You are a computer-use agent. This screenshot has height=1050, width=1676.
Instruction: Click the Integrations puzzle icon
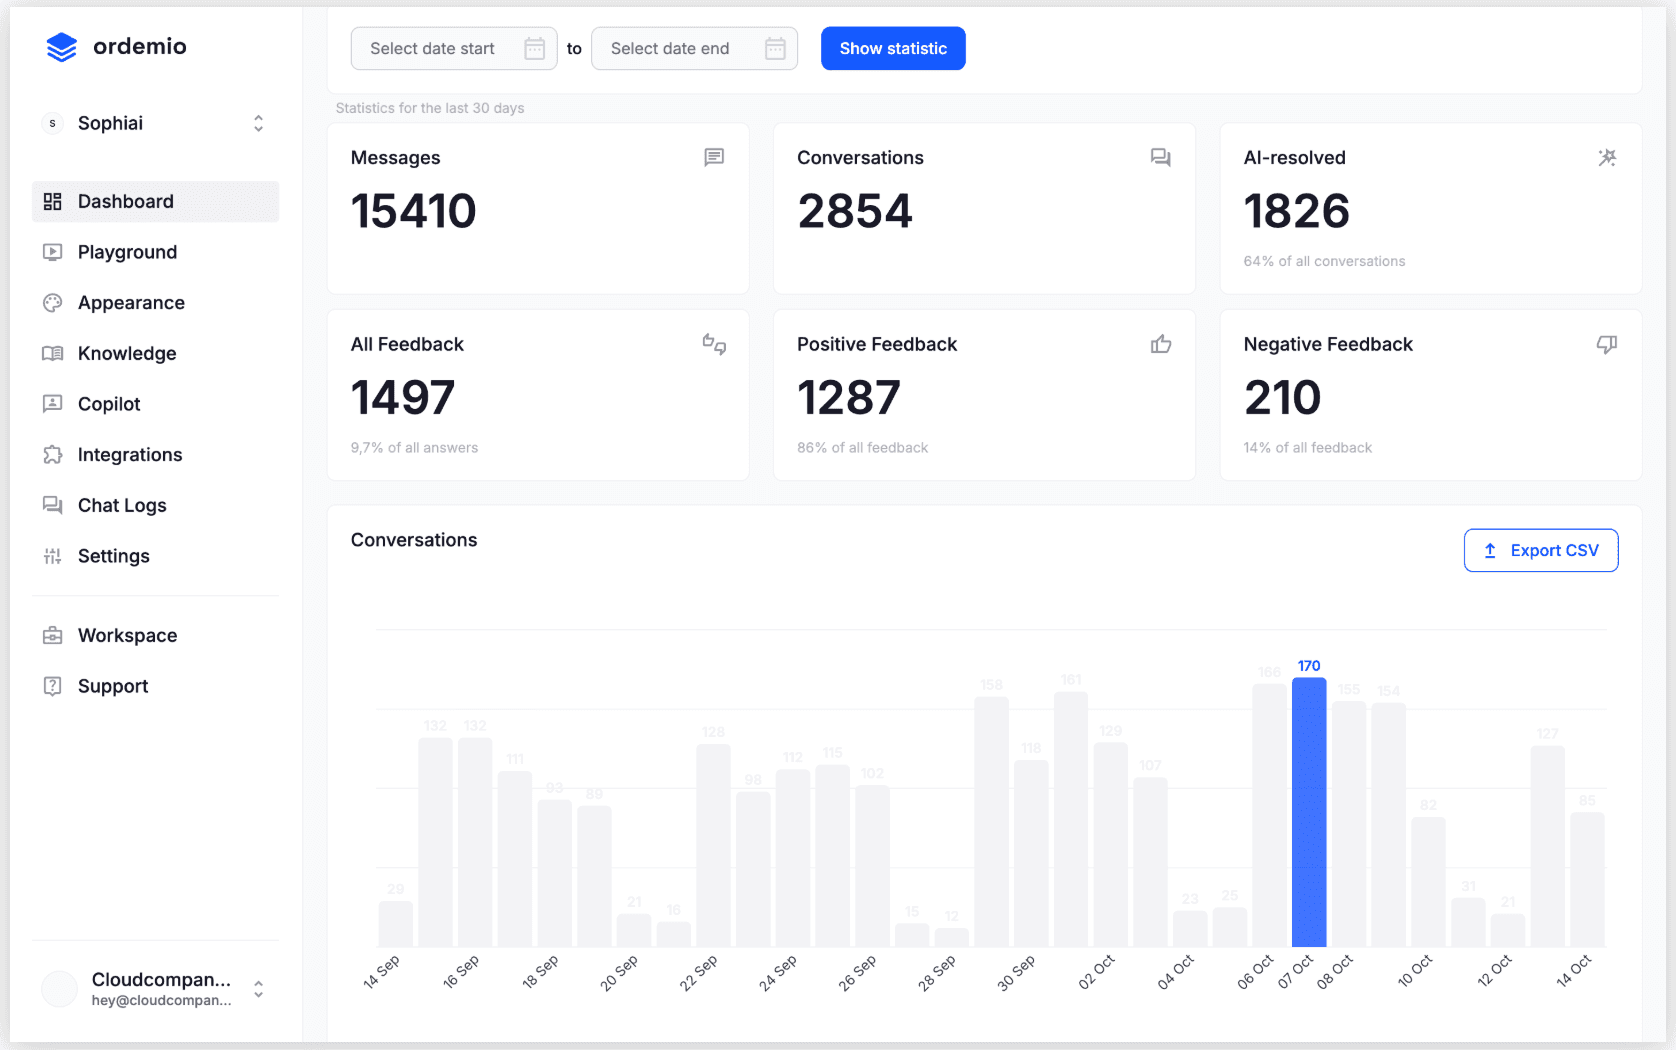tap(53, 455)
